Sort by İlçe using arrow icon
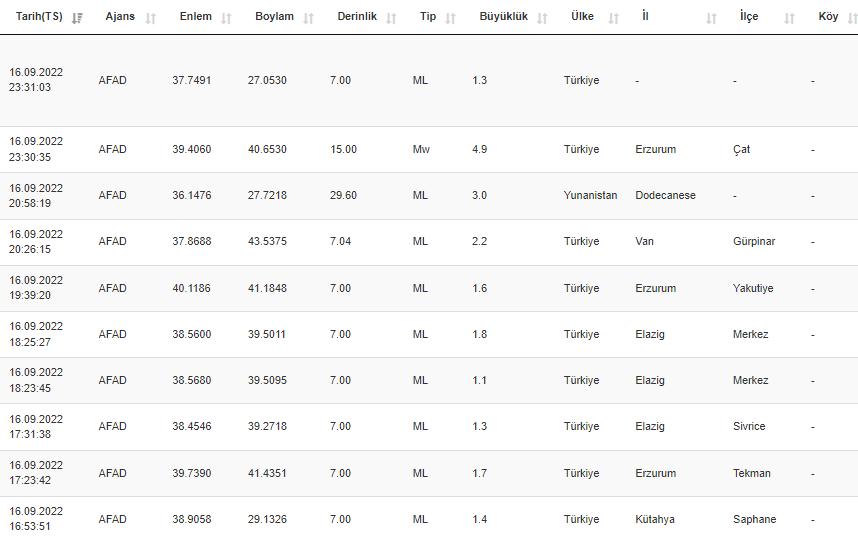Image resolution: width=858 pixels, height=540 pixels. 789,18
